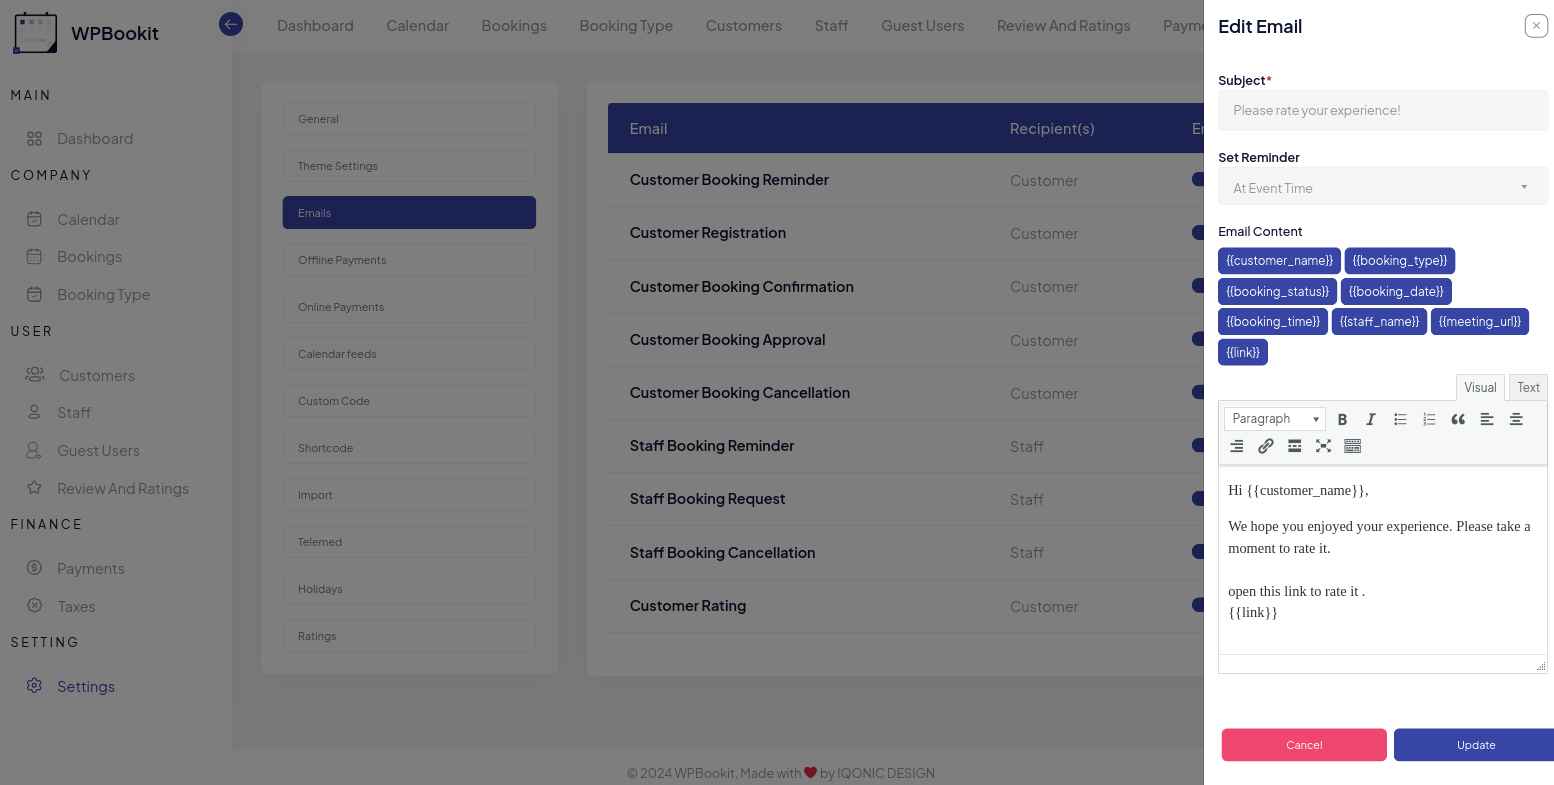Click the Update button
The height and width of the screenshot is (785, 1554).
tap(1475, 745)
